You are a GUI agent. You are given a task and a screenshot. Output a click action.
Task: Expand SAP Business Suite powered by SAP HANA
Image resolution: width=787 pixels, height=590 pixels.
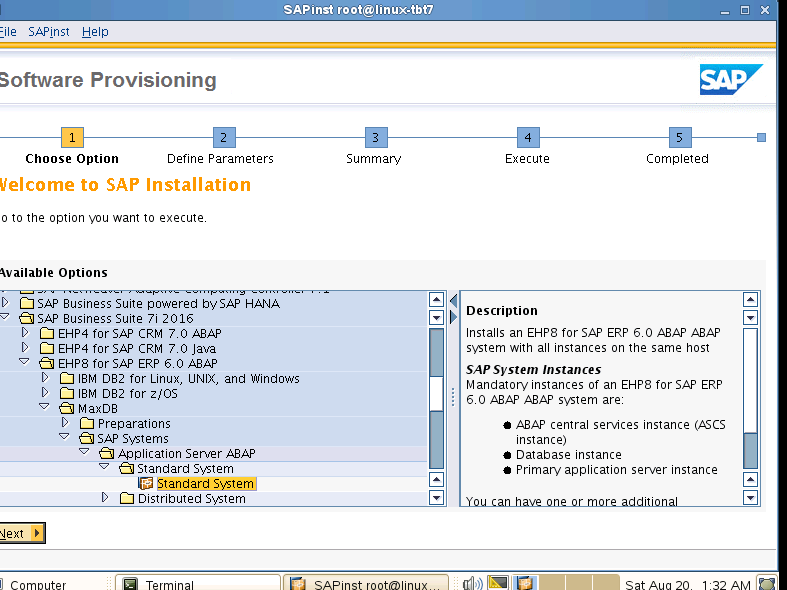click(x=6, y=303)
